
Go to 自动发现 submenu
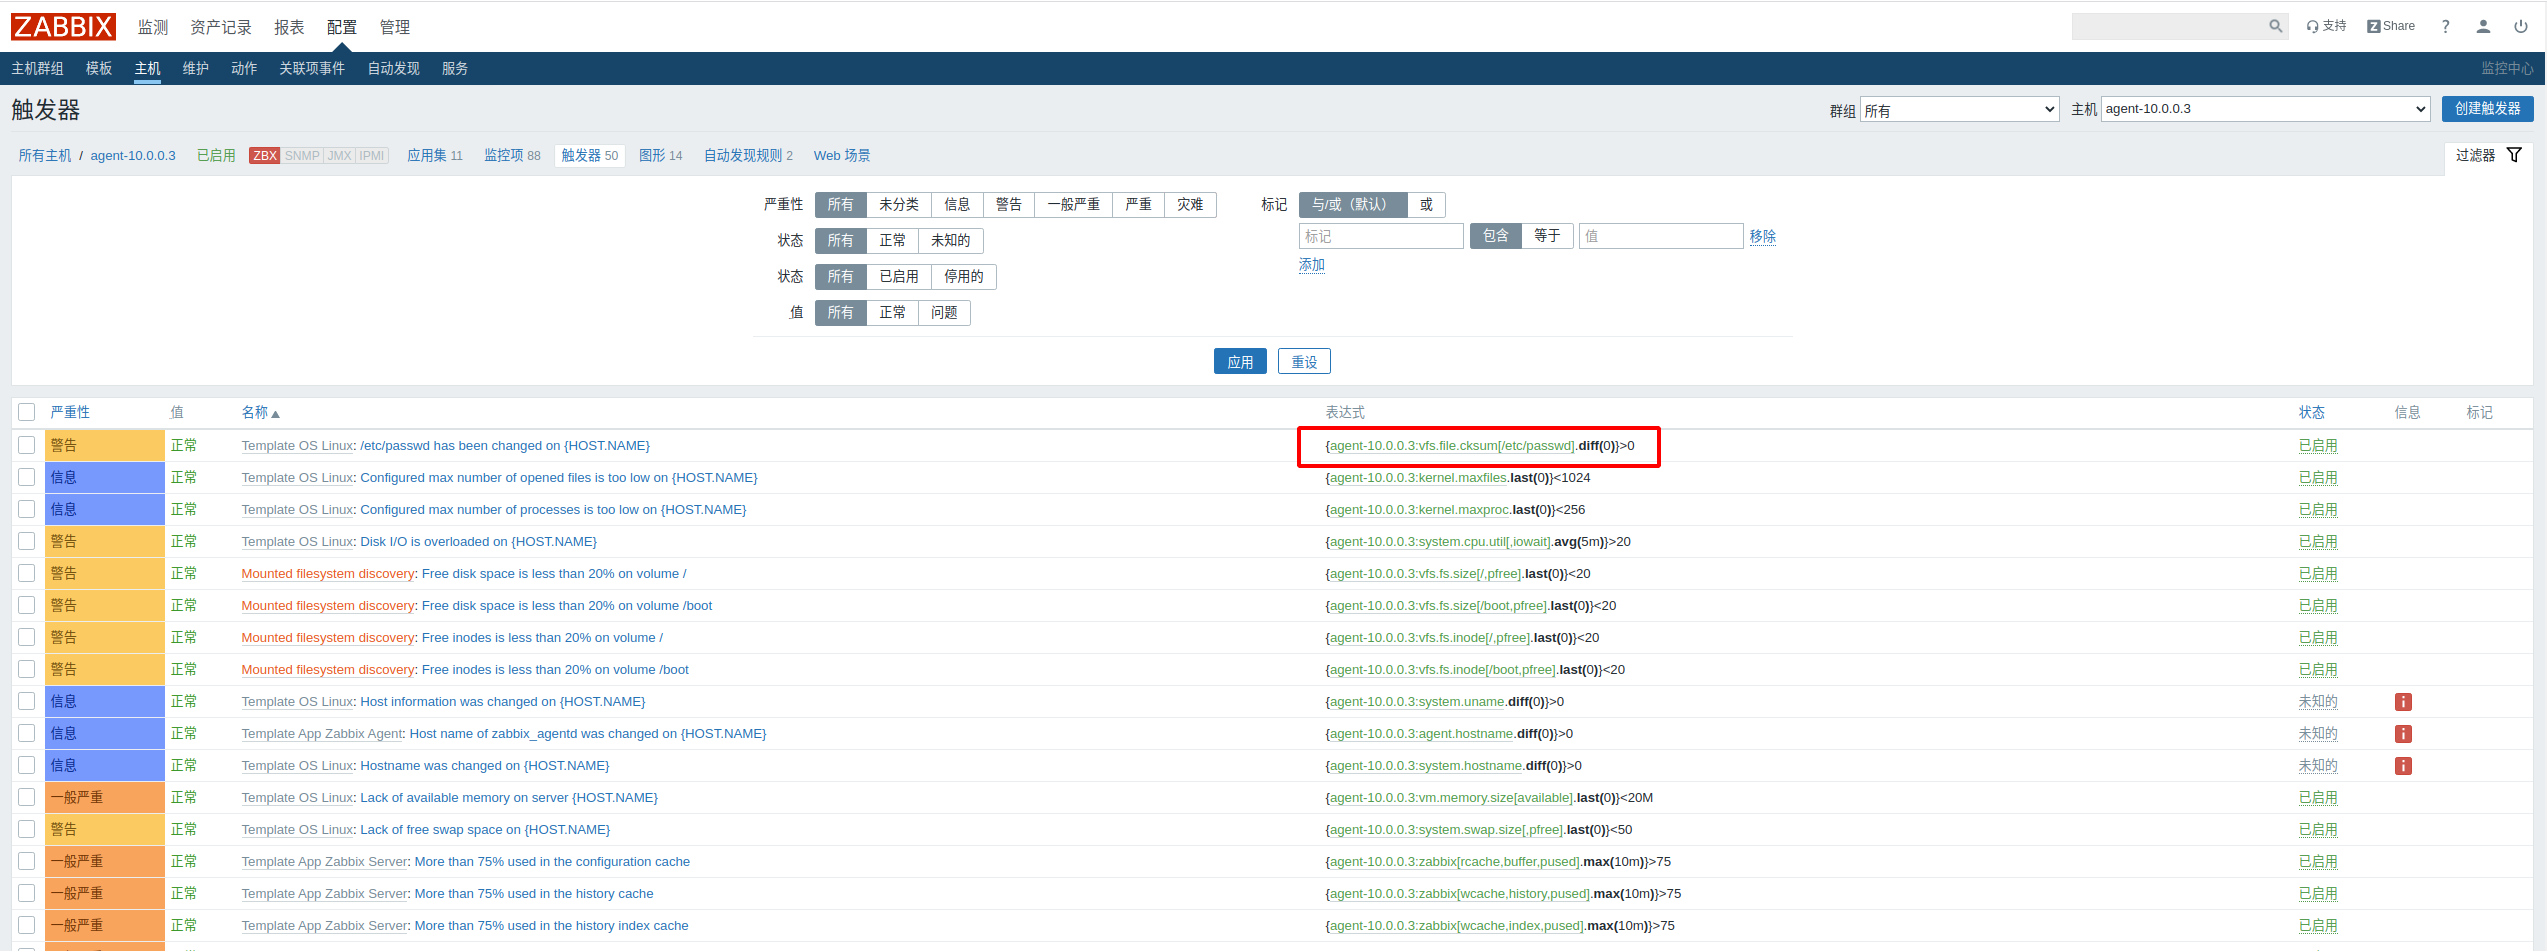click(393, 68)
